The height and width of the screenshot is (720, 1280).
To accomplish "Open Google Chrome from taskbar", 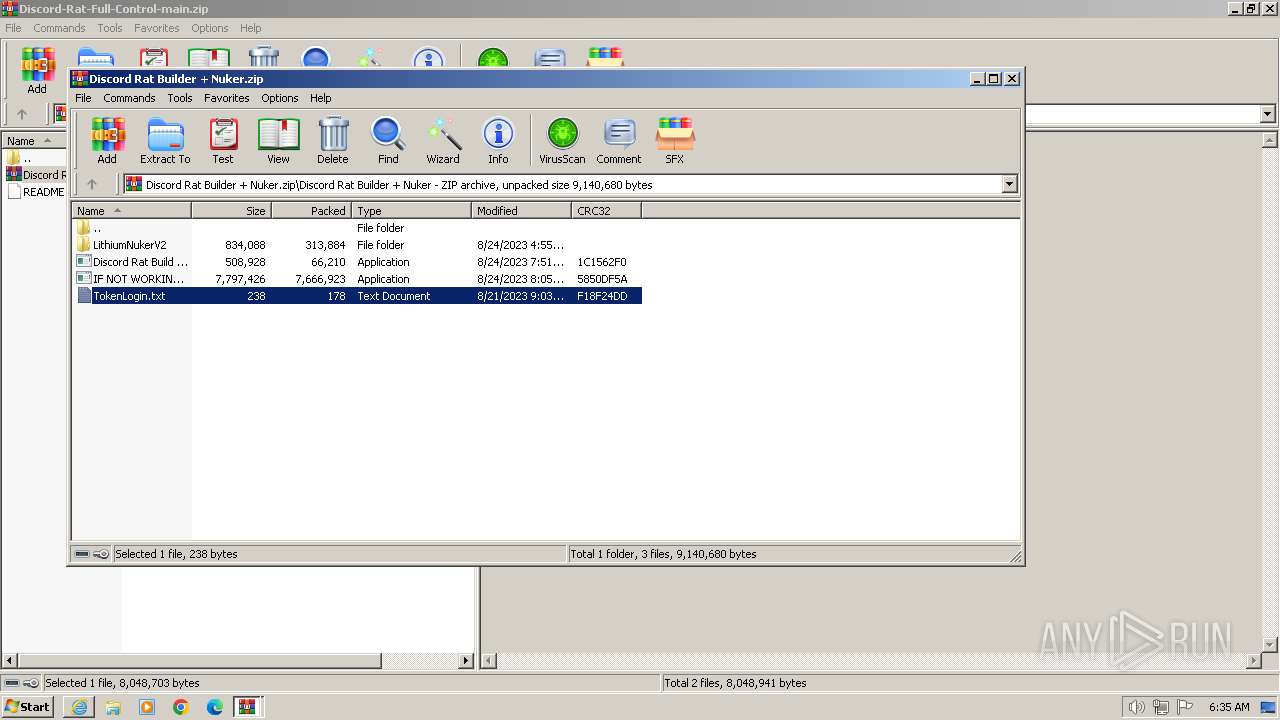I will tap(181, 707).
